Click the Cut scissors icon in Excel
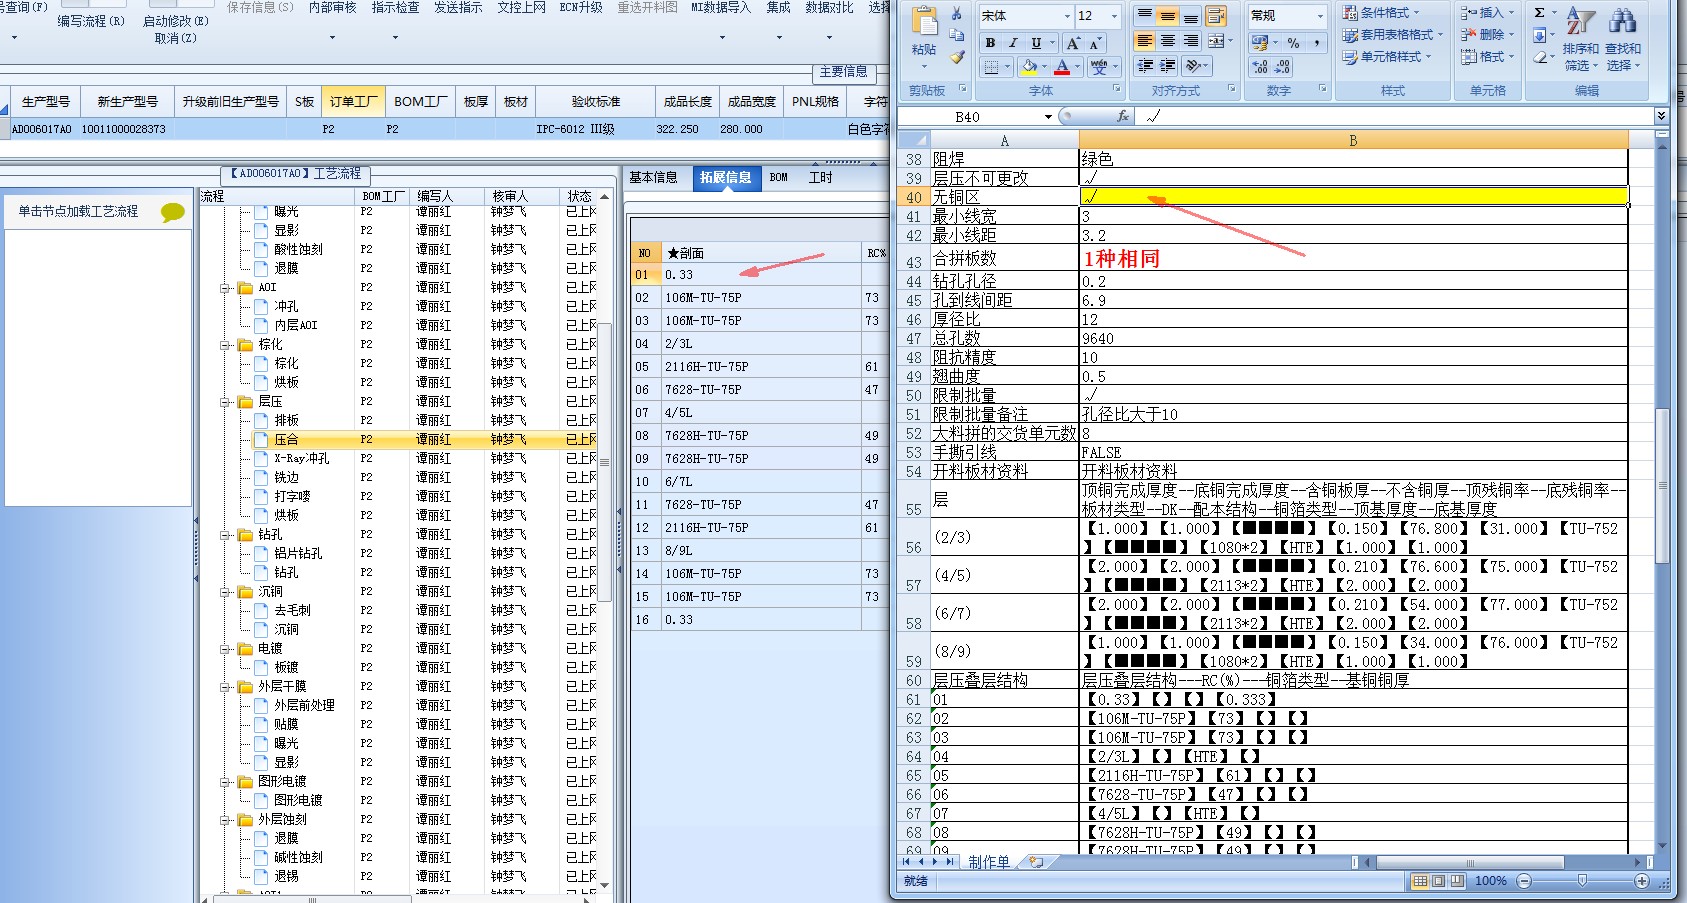This screenshot has width=1687, height=903. [x=956, y=14]
